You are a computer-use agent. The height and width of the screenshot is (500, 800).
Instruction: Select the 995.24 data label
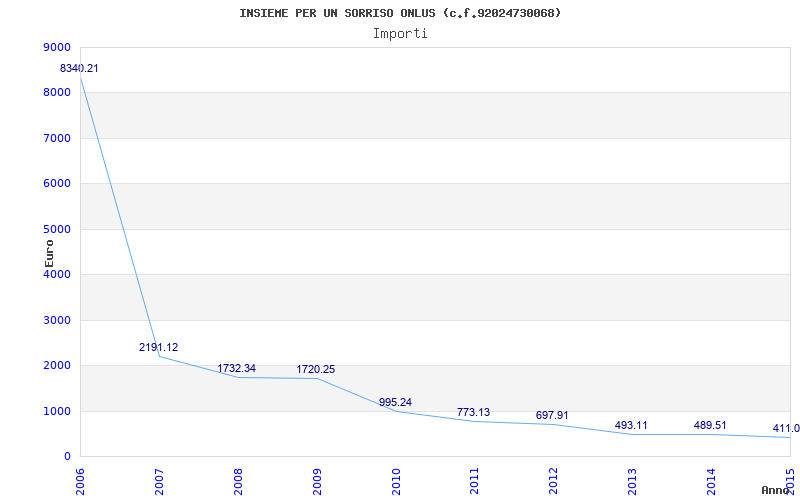[395, 403]
